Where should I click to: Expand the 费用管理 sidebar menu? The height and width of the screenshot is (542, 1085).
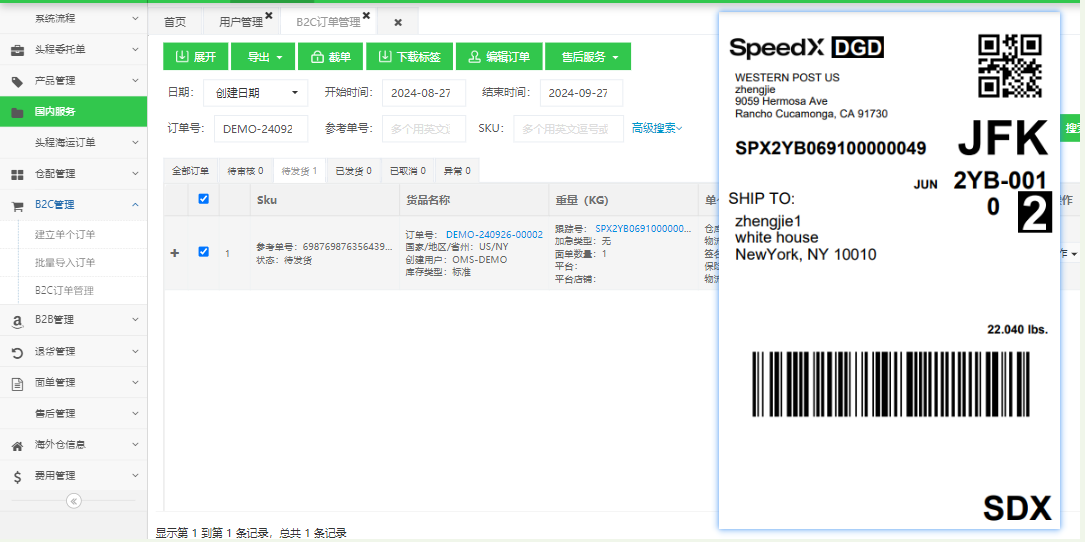(136, 476)
